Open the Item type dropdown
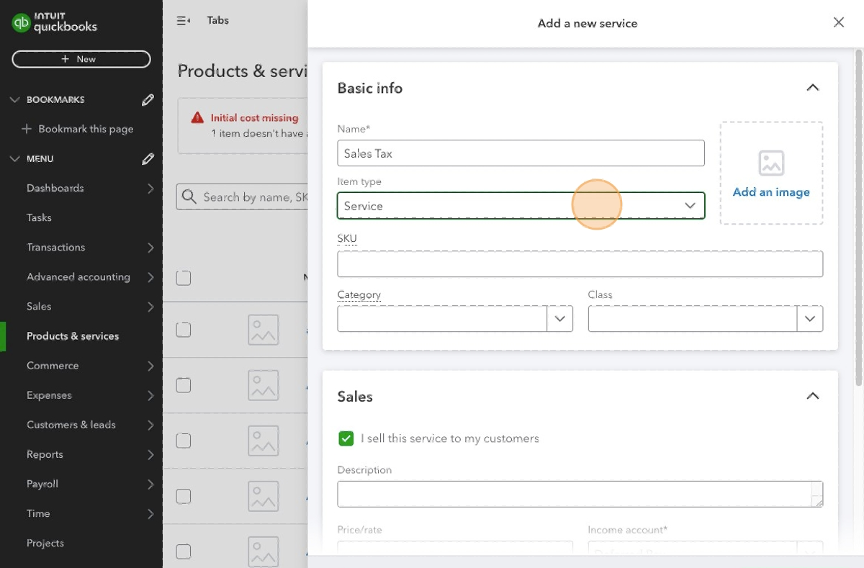This screenshot has height=568, width=864. click(x=520, y=206)
